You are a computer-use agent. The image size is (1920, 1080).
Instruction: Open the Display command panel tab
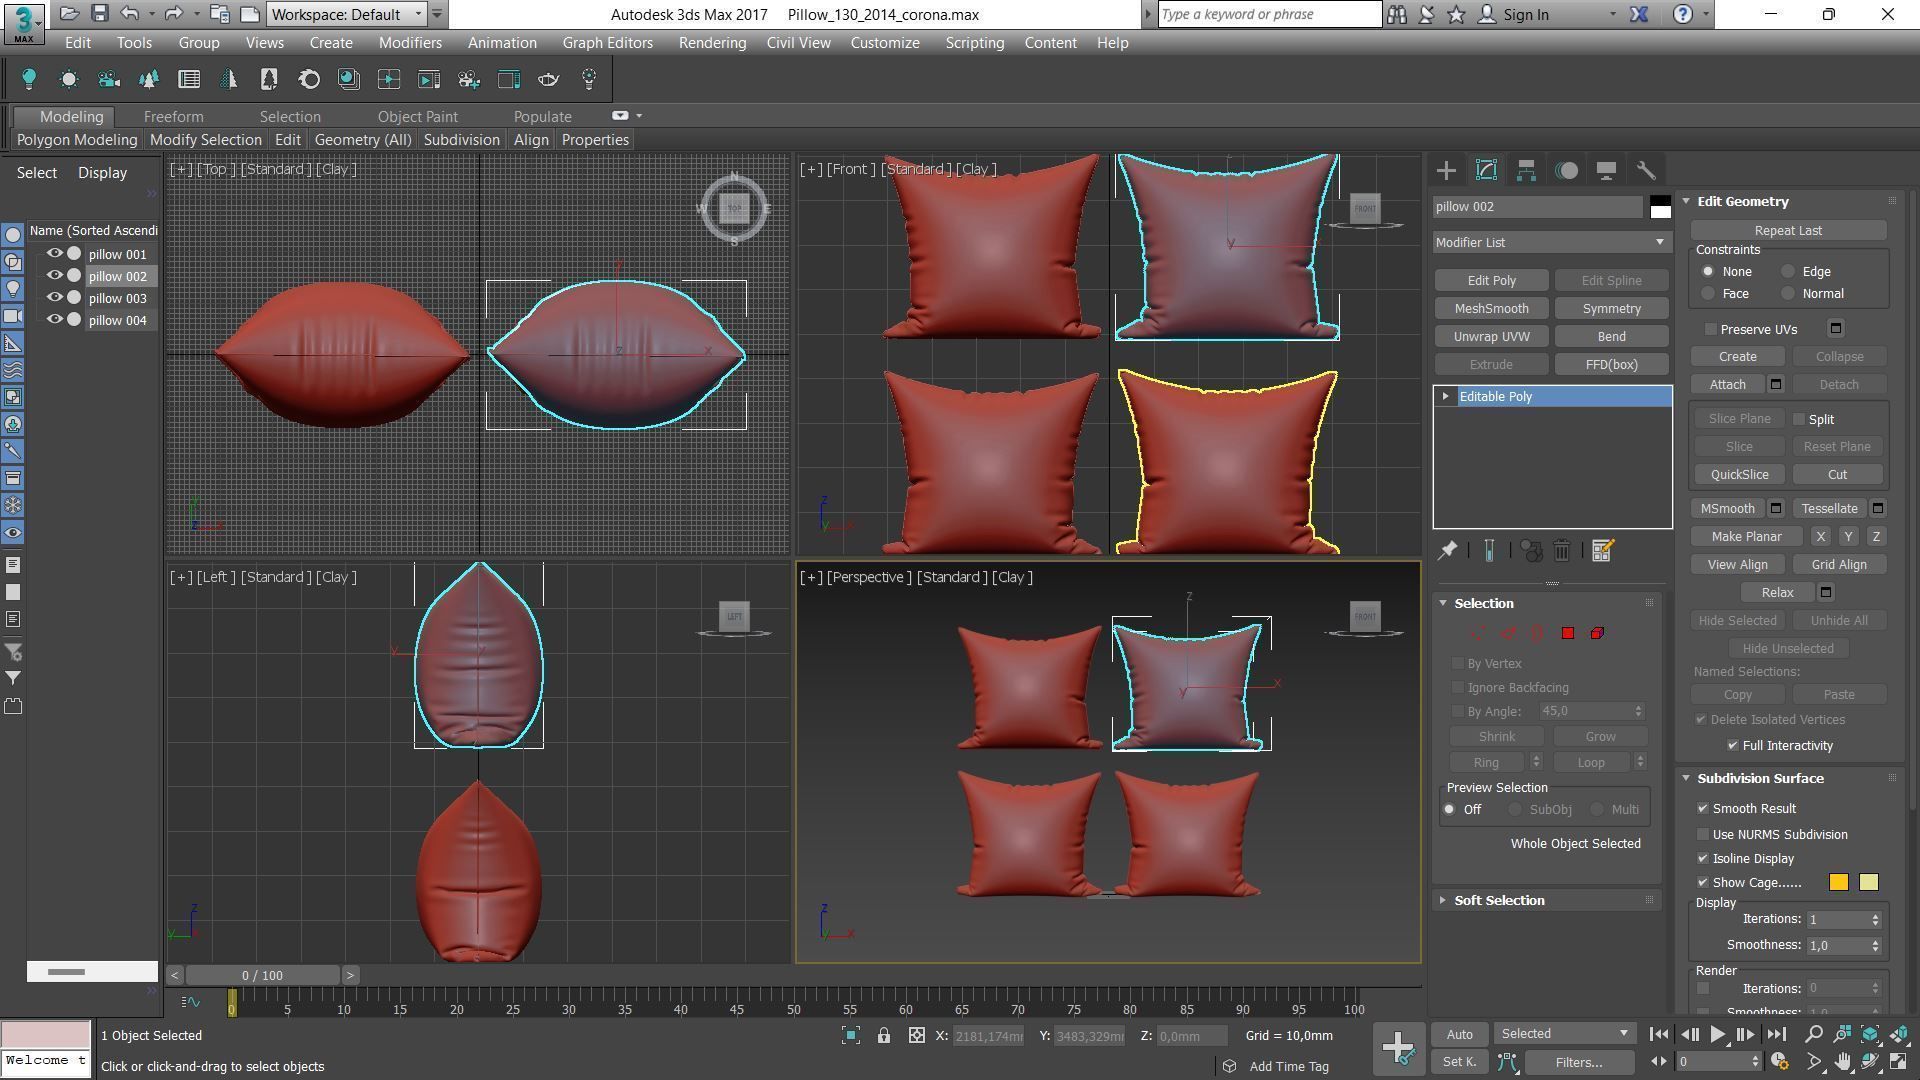pyautogui.click(x=1606, y=171)
